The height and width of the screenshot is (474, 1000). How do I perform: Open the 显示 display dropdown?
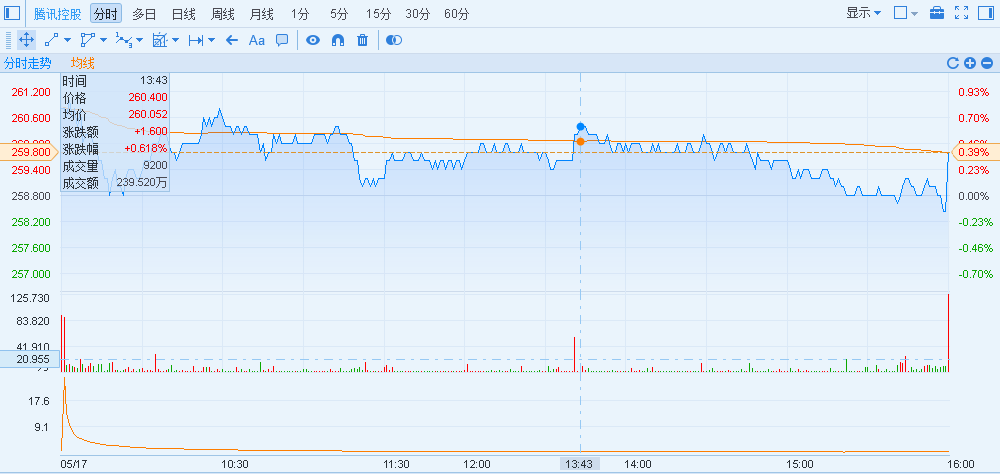click(864, 13)
